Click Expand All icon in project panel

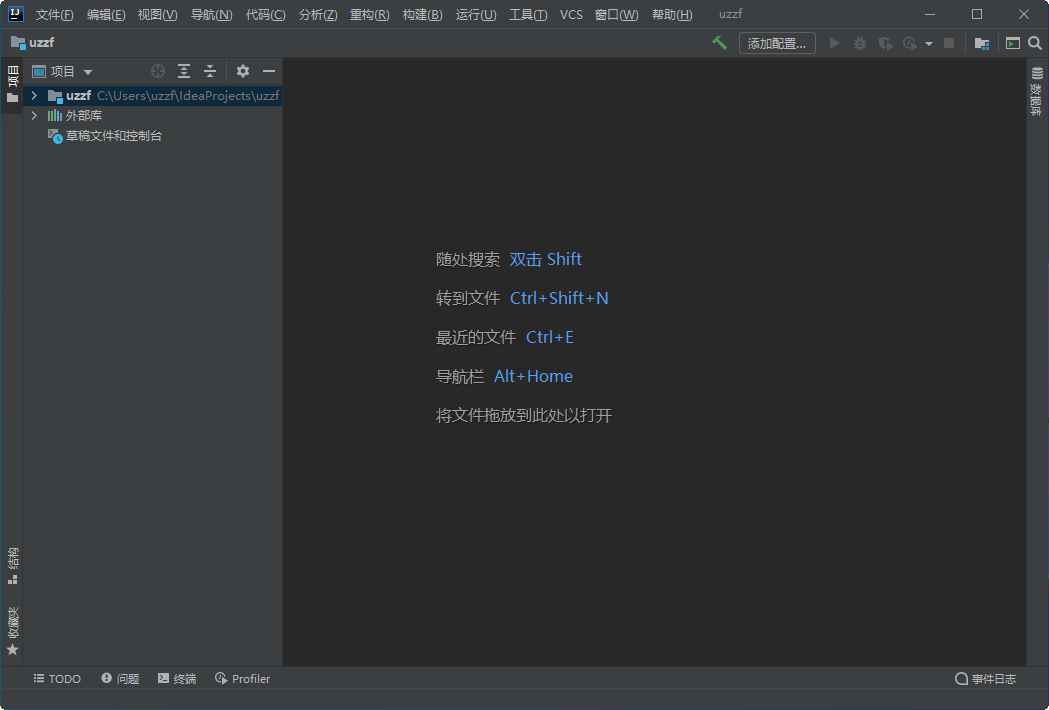point(184,71)
